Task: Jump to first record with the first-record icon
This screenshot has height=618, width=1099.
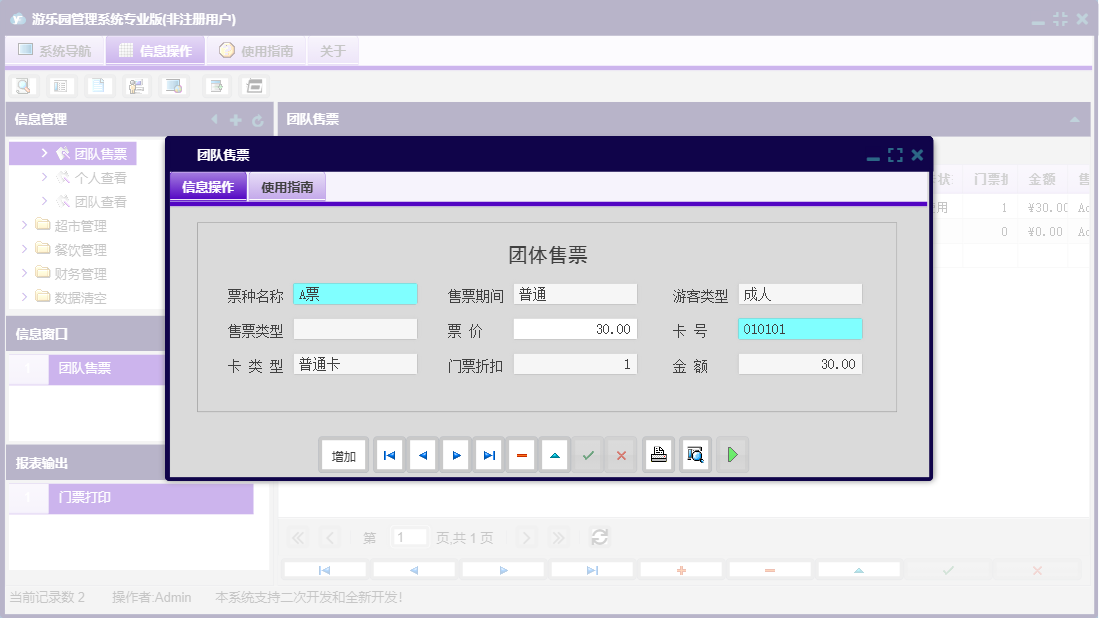Action: 388,454
